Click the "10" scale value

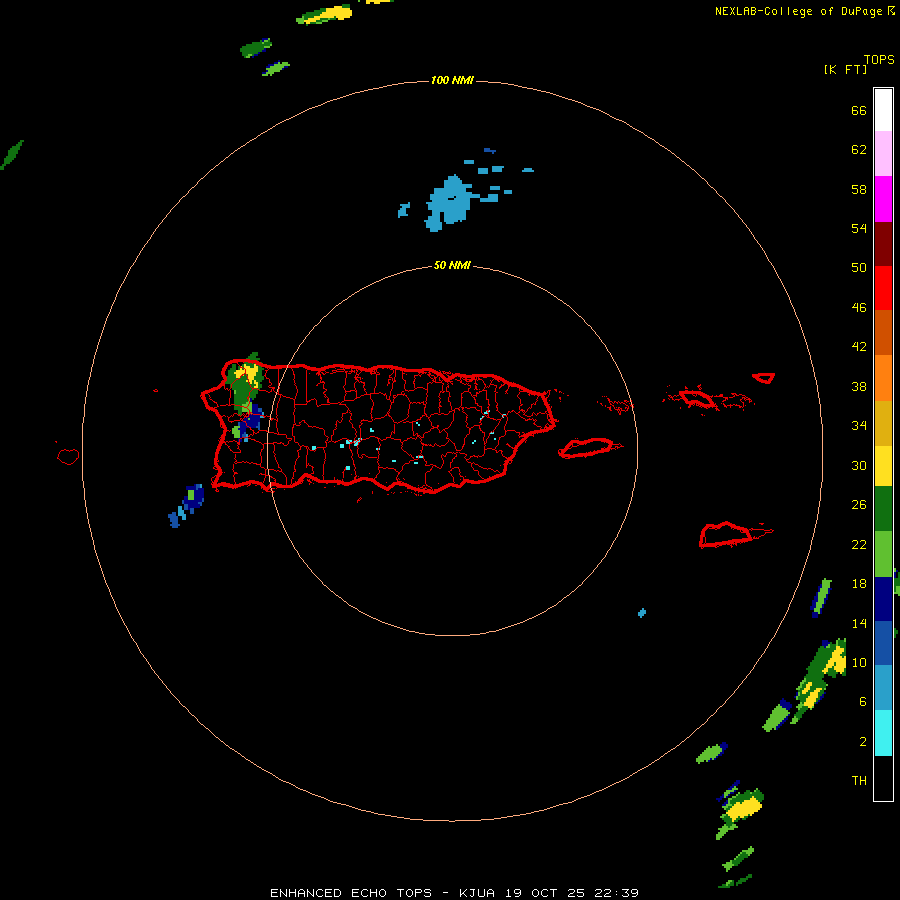pyautogui.click(x=859, y=662)
